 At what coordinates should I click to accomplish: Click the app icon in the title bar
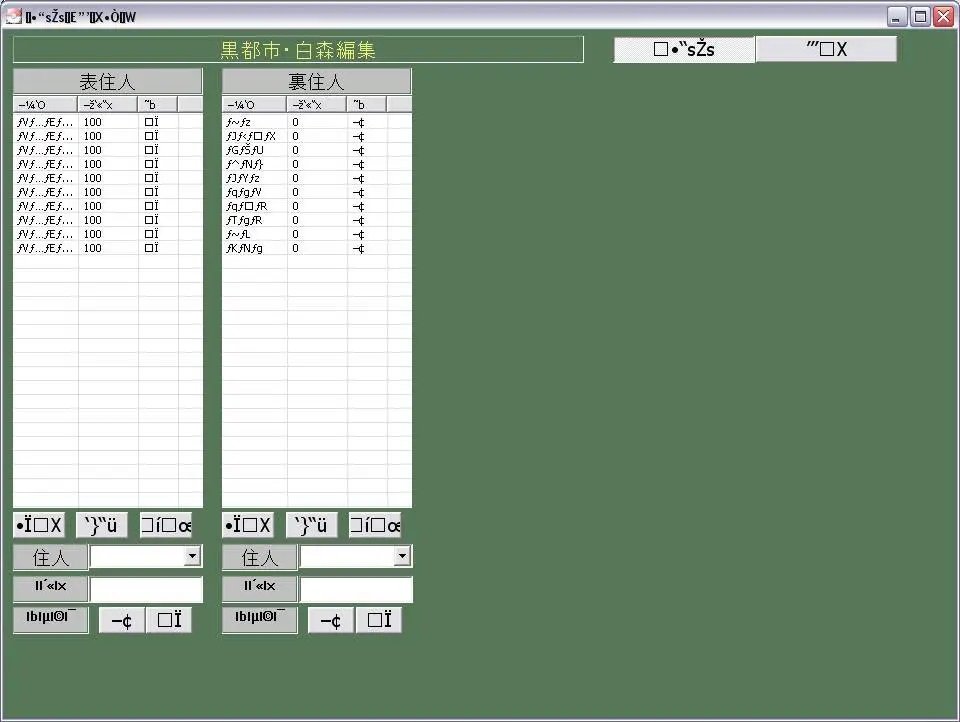[x=13, y=17]
